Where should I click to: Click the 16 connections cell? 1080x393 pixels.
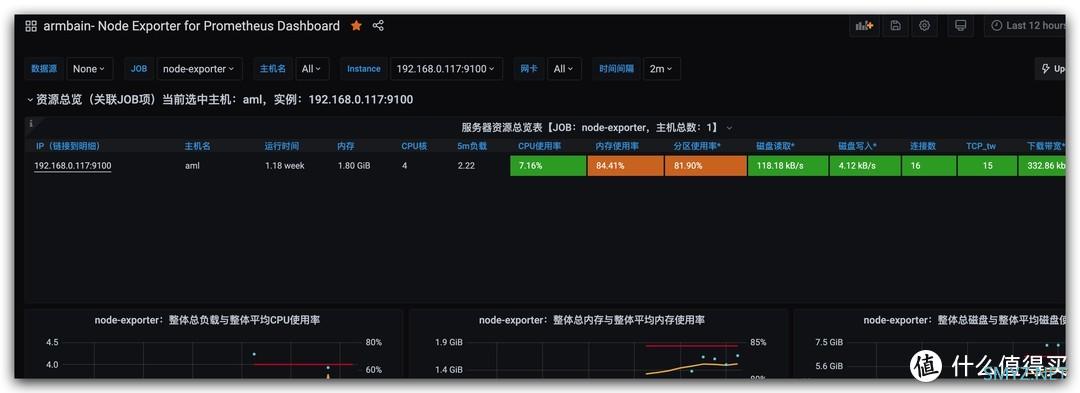pyautogui.click(x=928, y=166)
